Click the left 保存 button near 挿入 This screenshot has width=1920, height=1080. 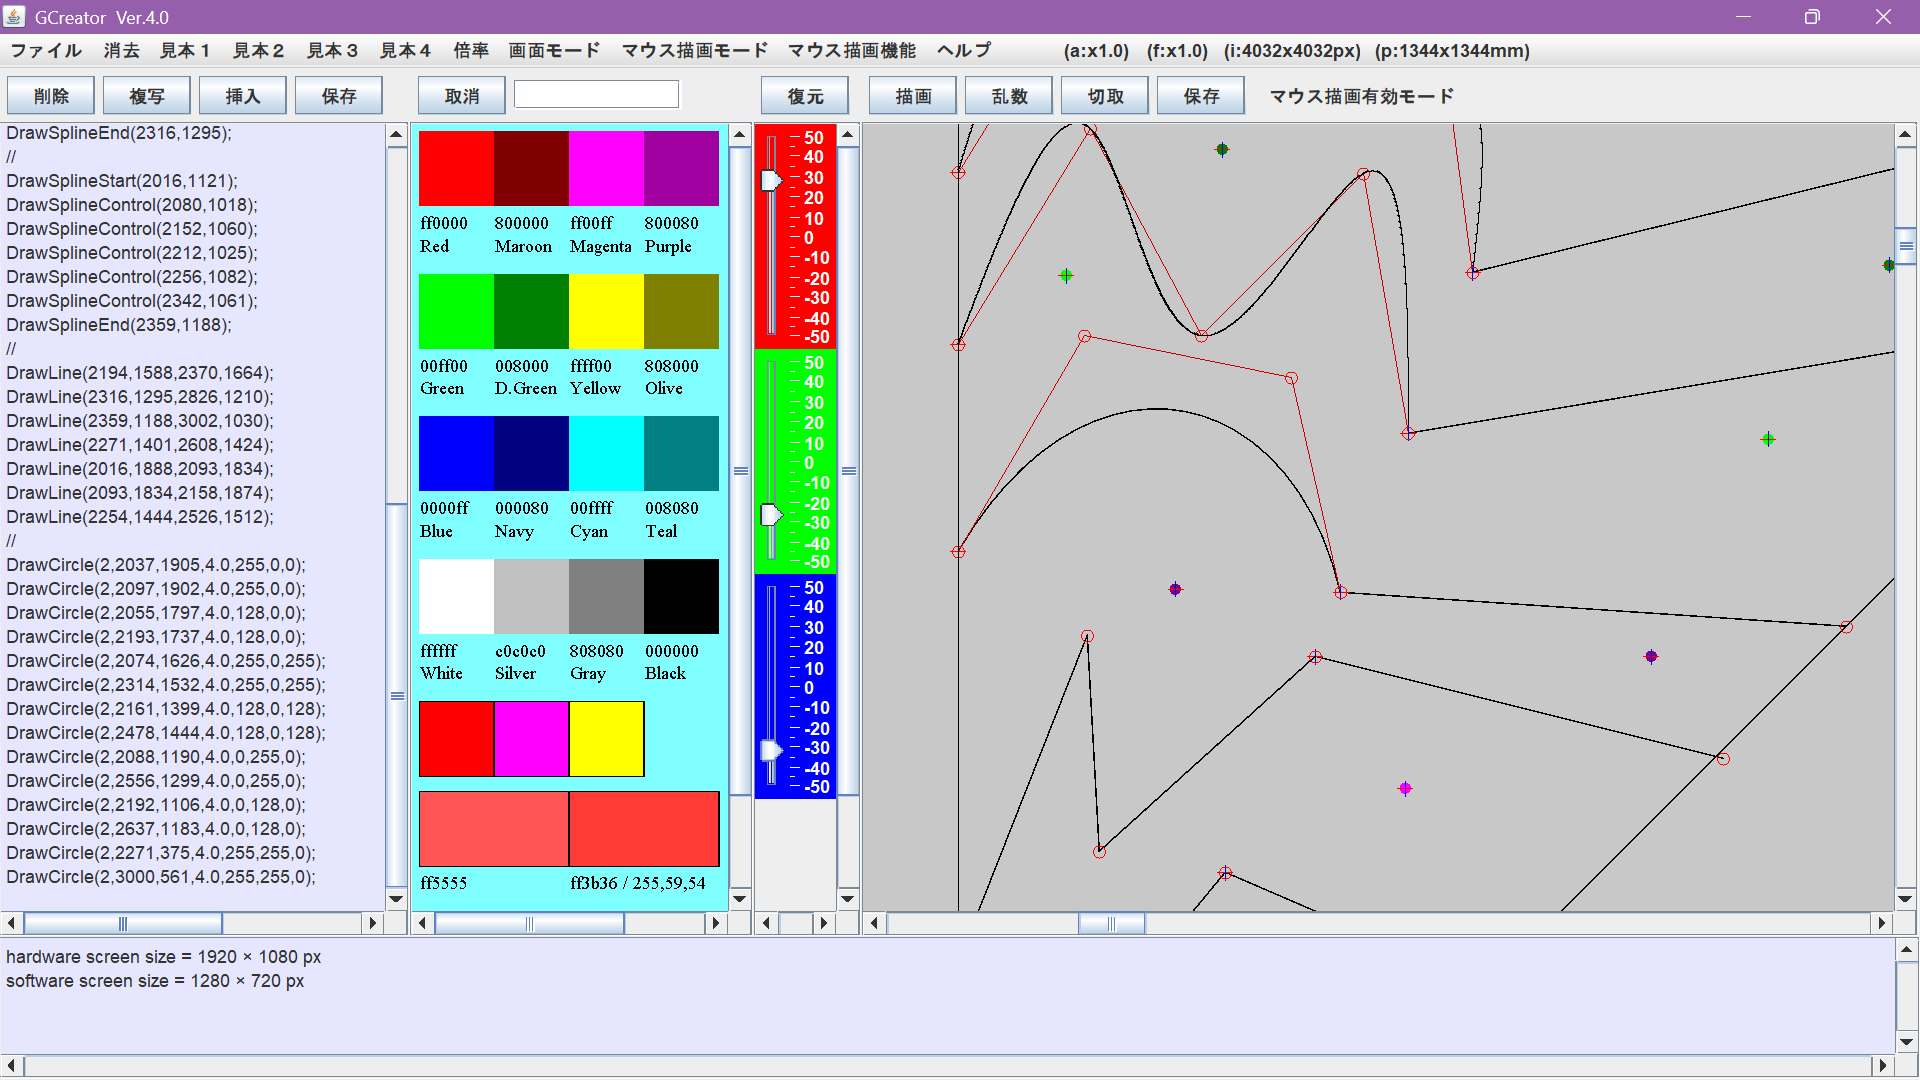point(339,96)
